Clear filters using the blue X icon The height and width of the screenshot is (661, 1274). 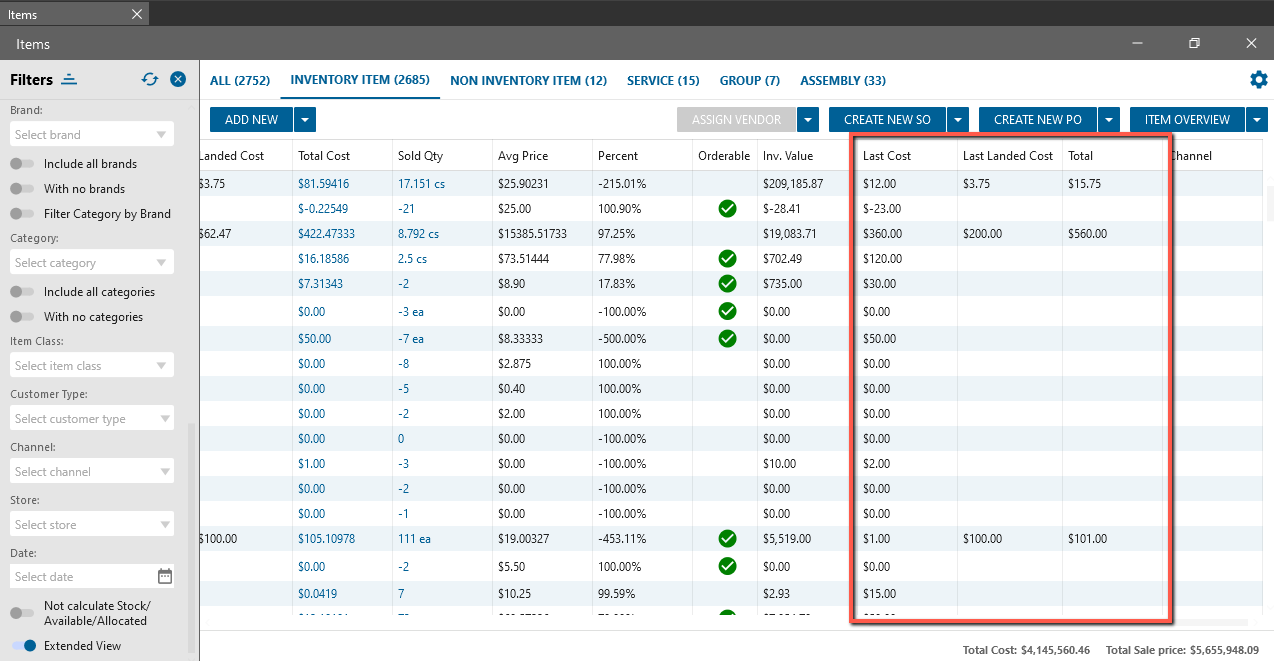click(x=177, y=79)
